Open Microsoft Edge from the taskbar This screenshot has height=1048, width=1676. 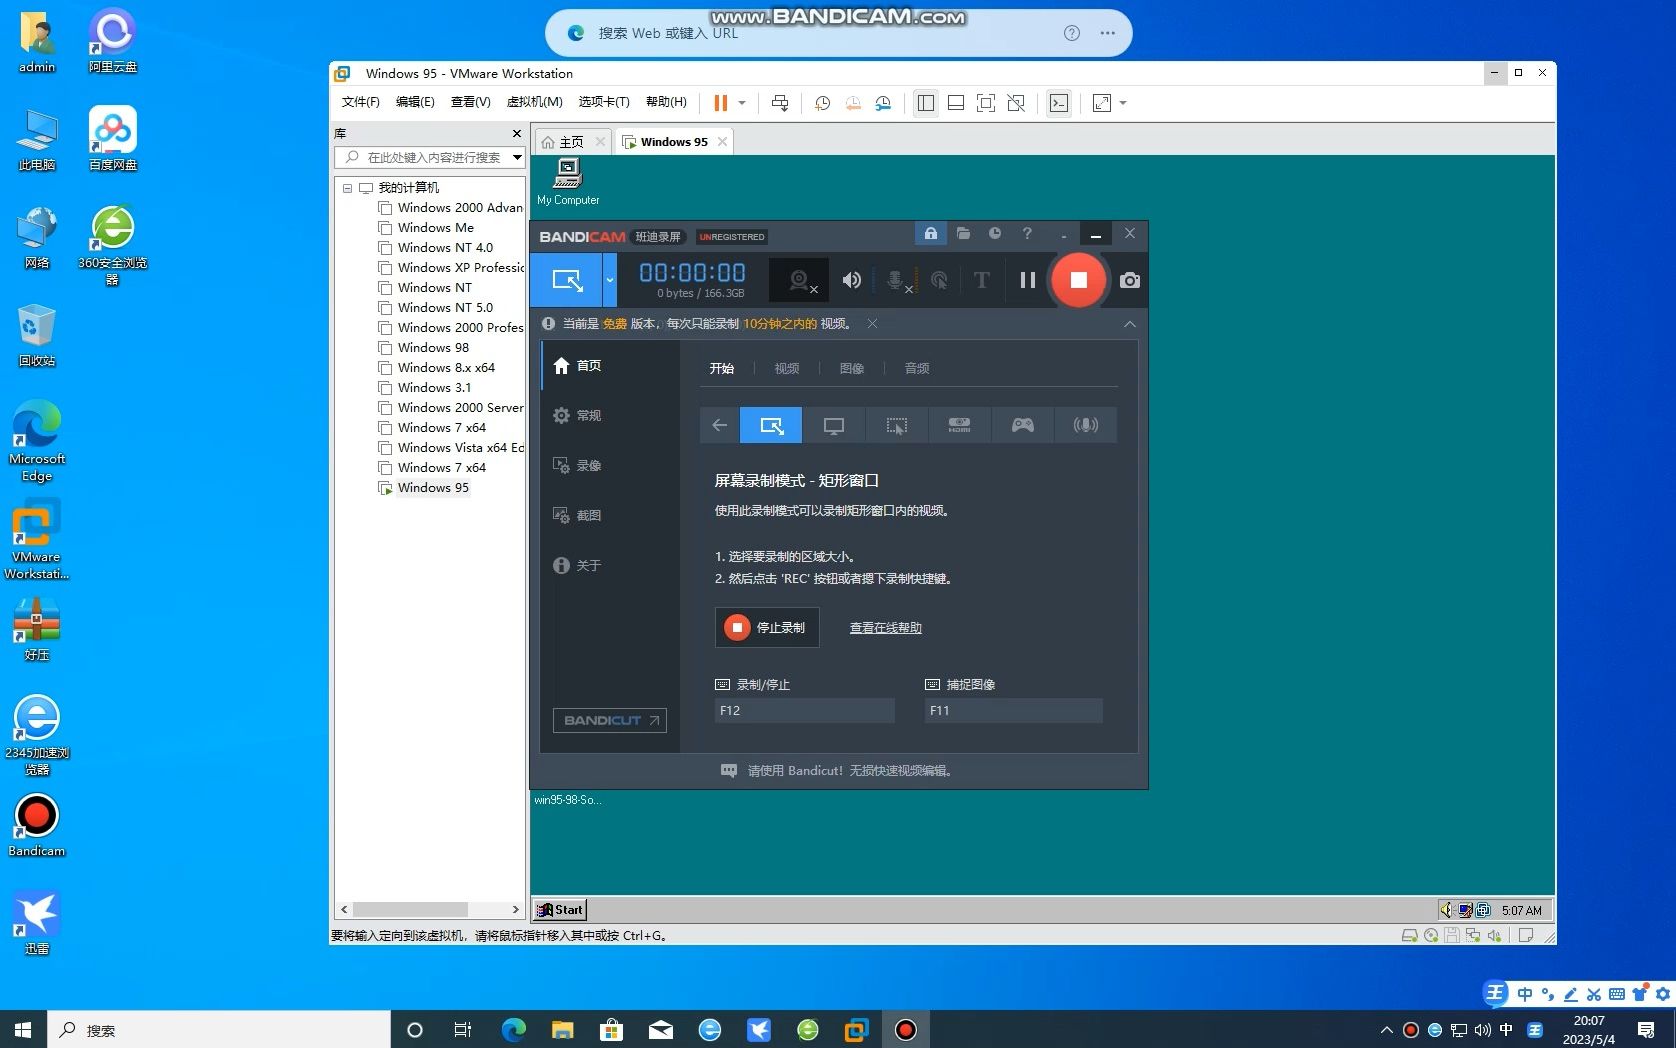click(513, 1030)
